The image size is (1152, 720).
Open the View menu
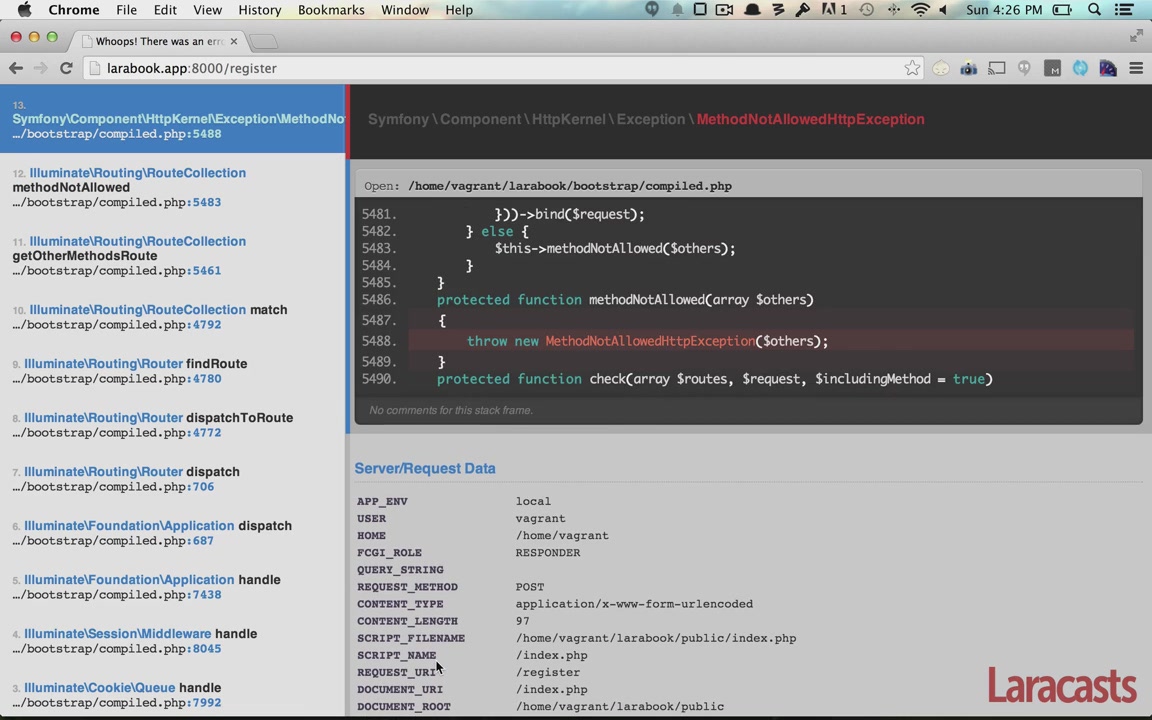[x=207, y=10]
